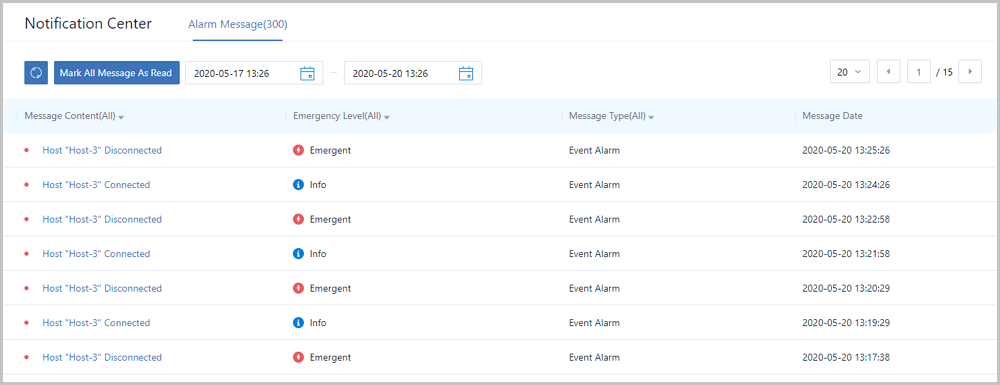Click Event Alarm cell in 13:21:58 row

[x=594, y=254]
